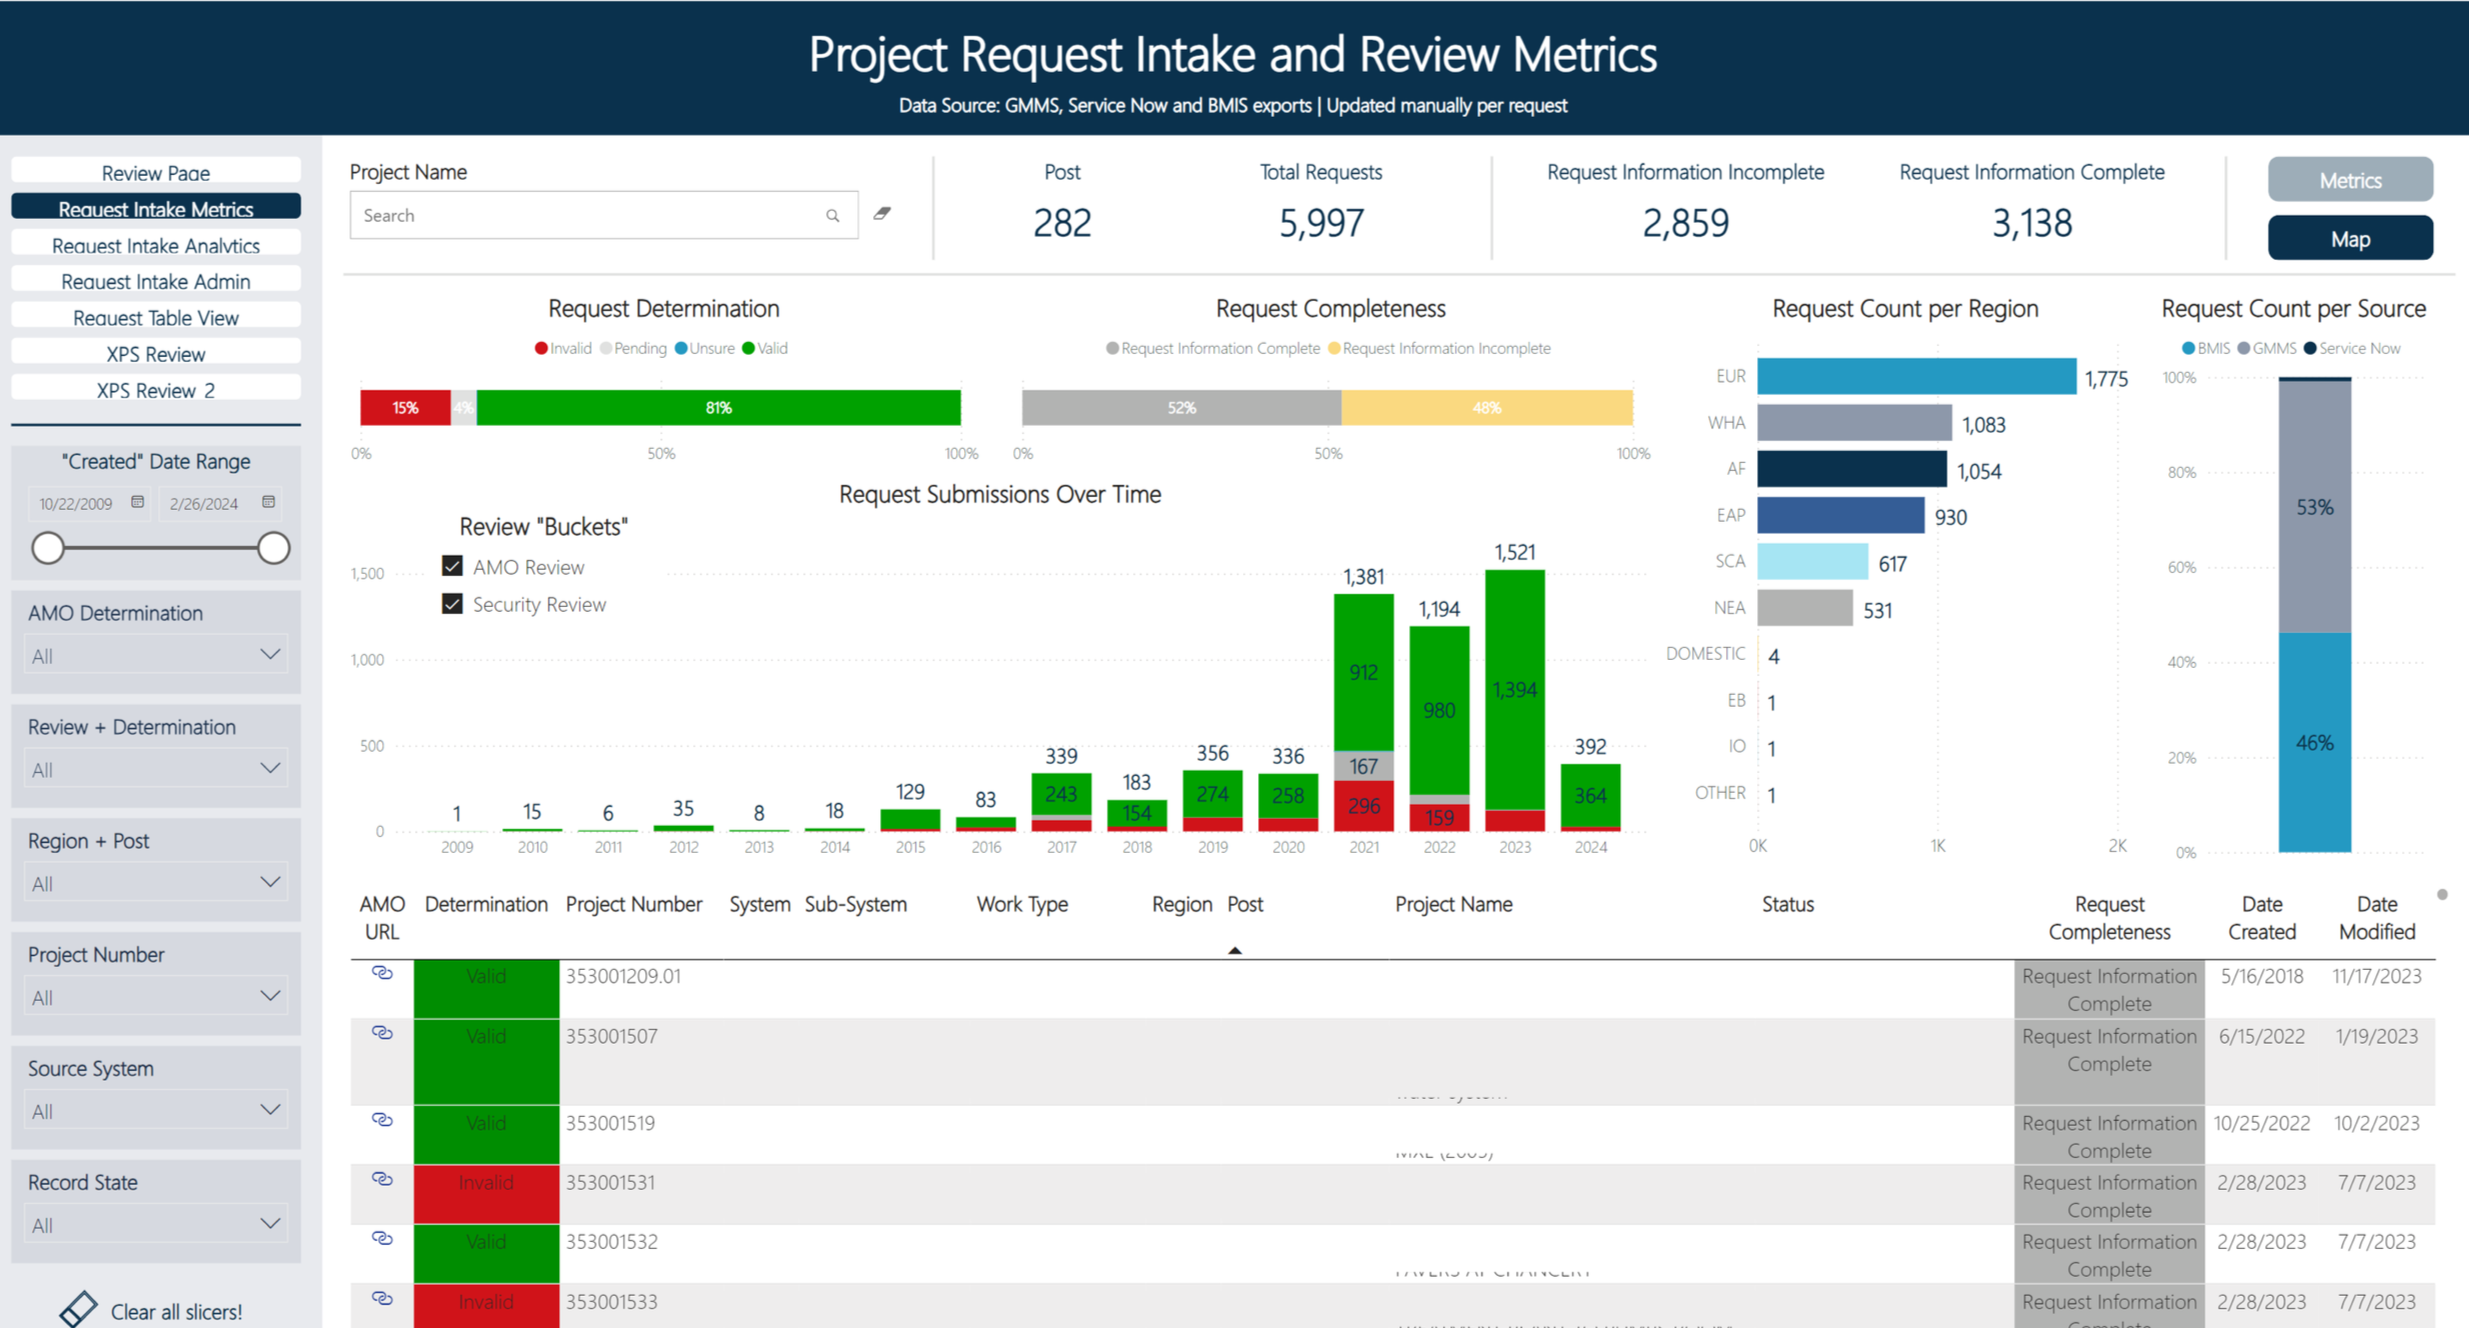
Task: Toggle the Invalid legend item in Request Determination
Action: (x=562, y=348)
